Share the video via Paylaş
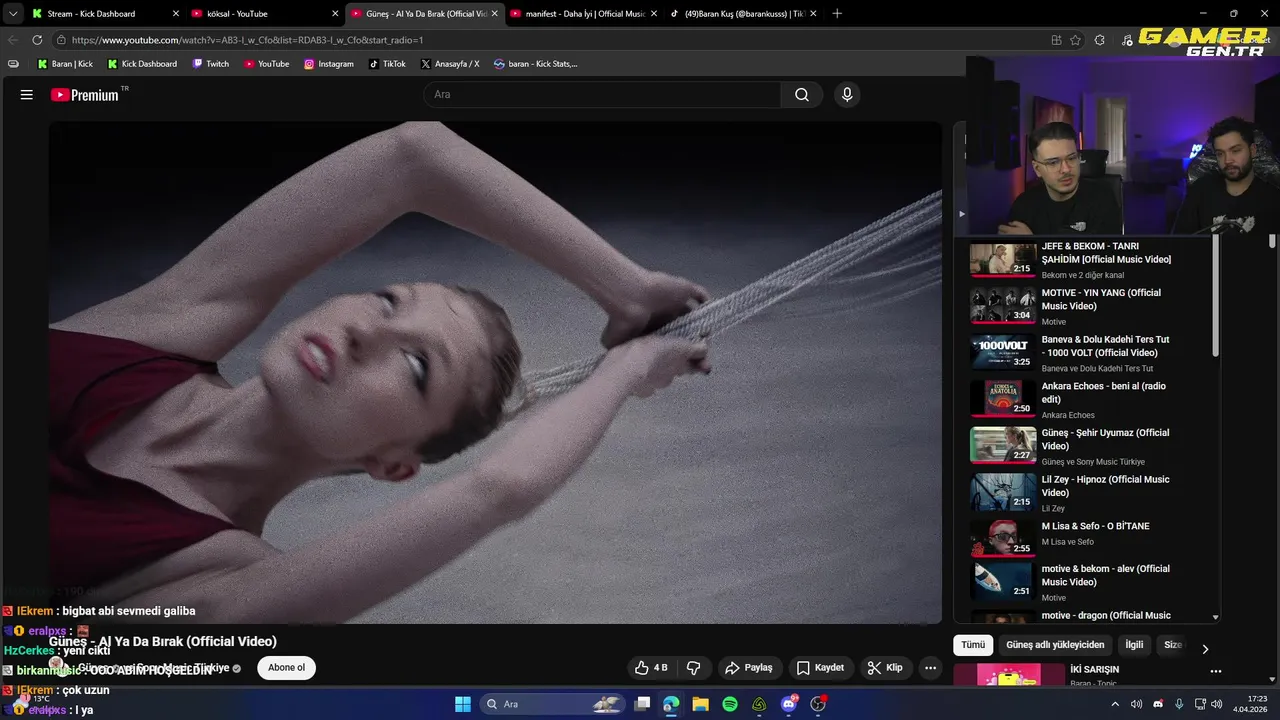This screenshot has height=720, width=1280. click(749, 668)
